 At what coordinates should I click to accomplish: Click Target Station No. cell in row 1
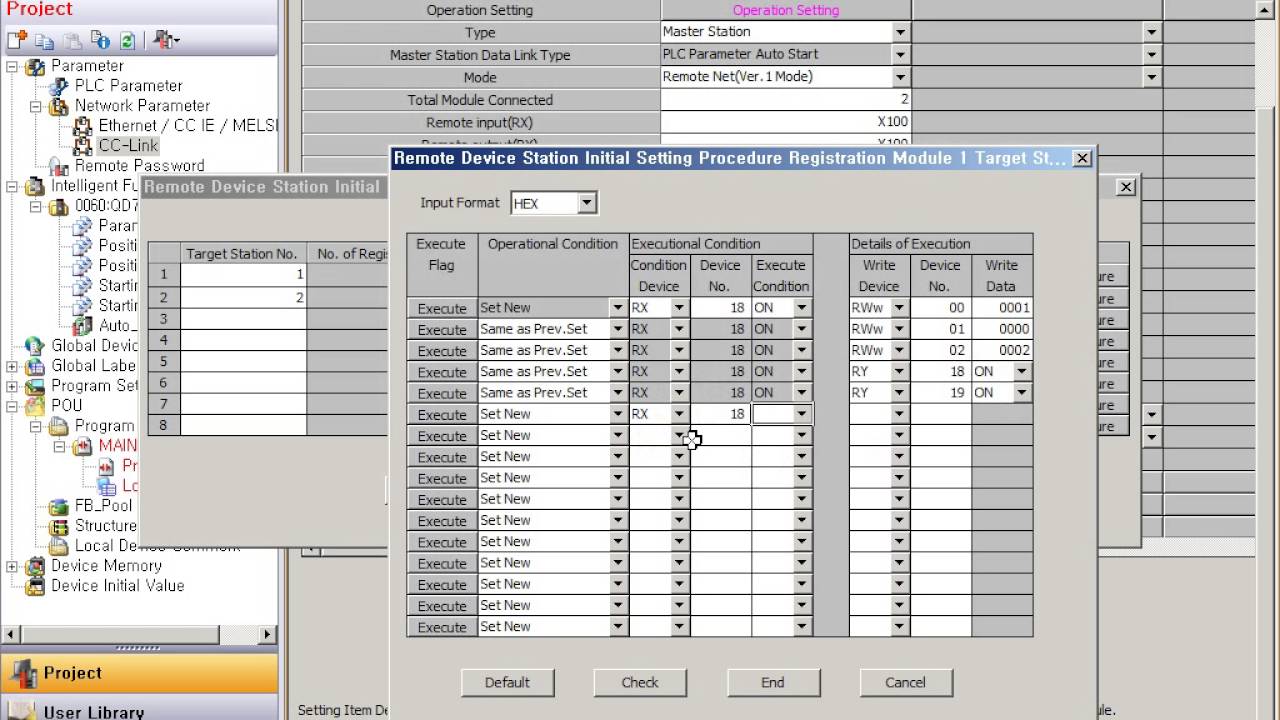(243, 274)
